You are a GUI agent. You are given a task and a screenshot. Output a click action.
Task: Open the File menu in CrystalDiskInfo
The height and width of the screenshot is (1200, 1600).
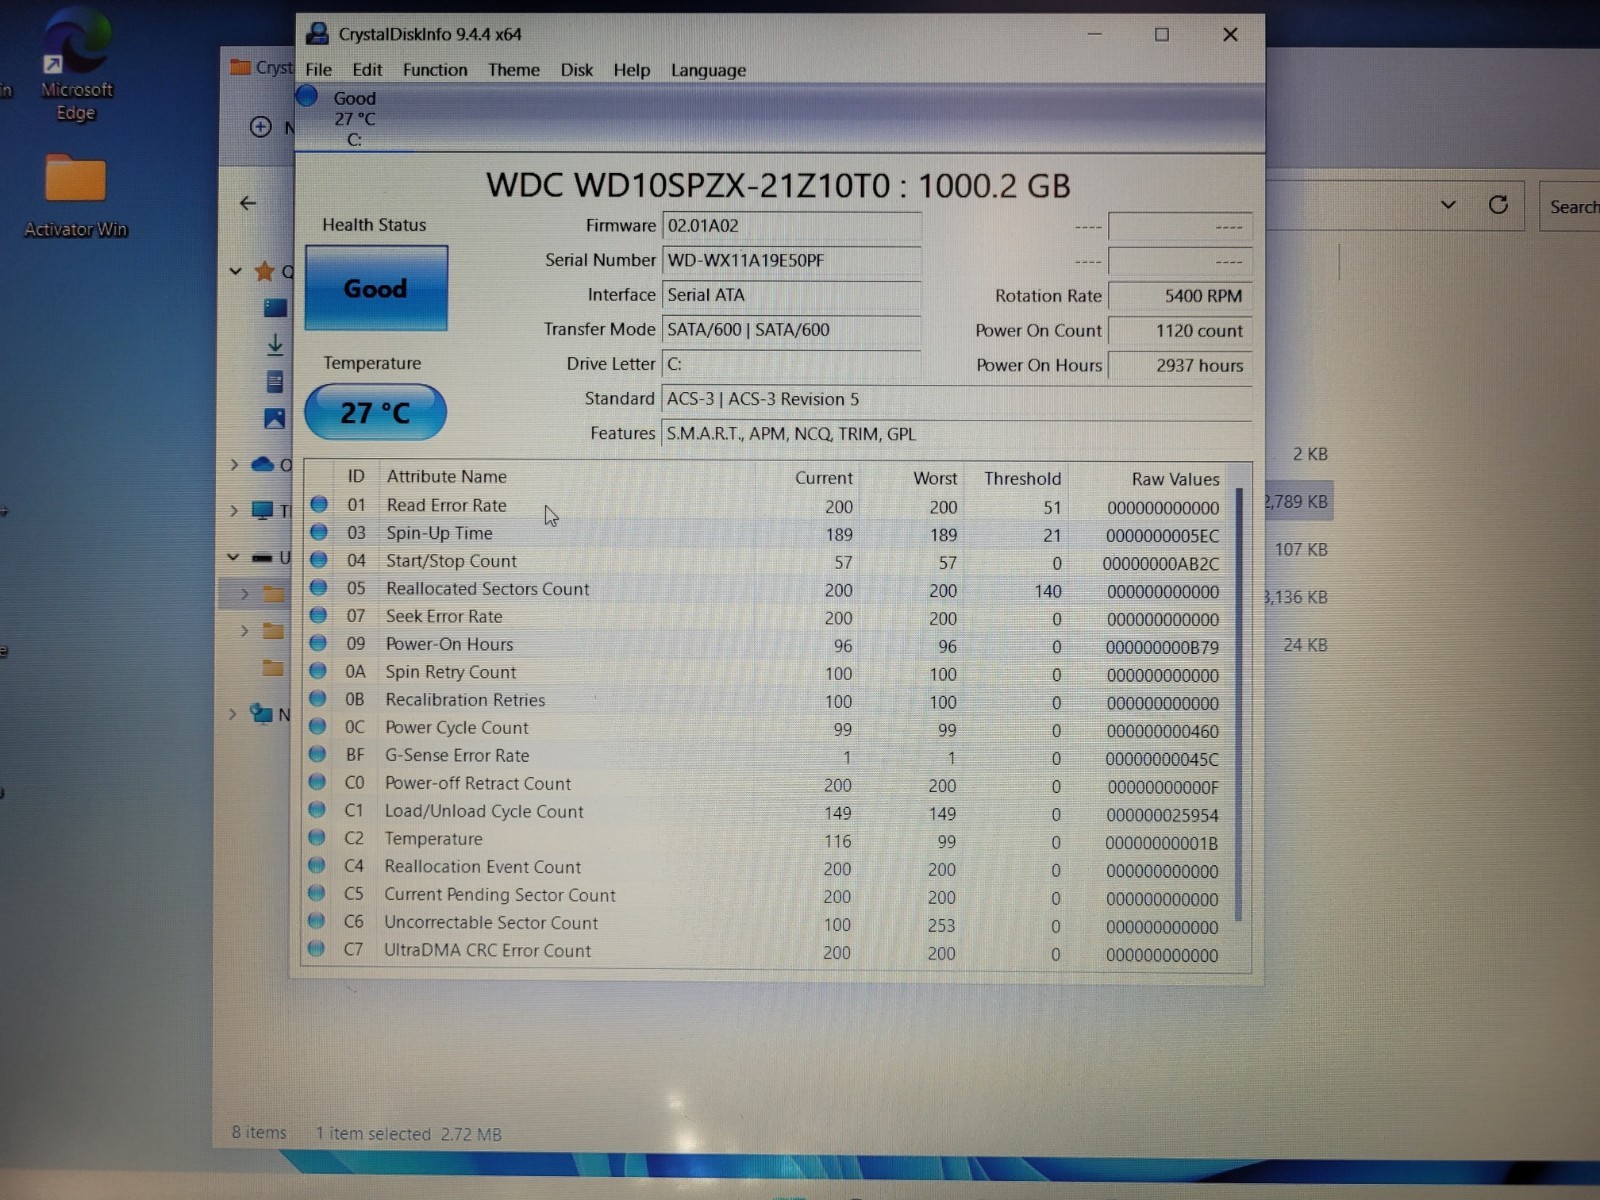click(x=318, y=70)
